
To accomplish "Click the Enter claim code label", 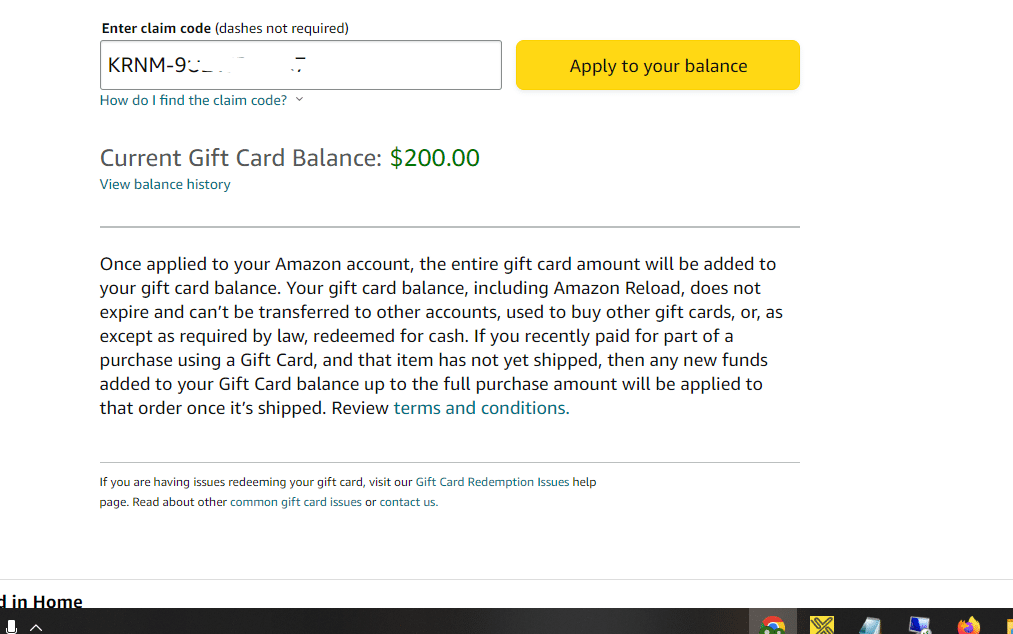I will tap(156, 28).
